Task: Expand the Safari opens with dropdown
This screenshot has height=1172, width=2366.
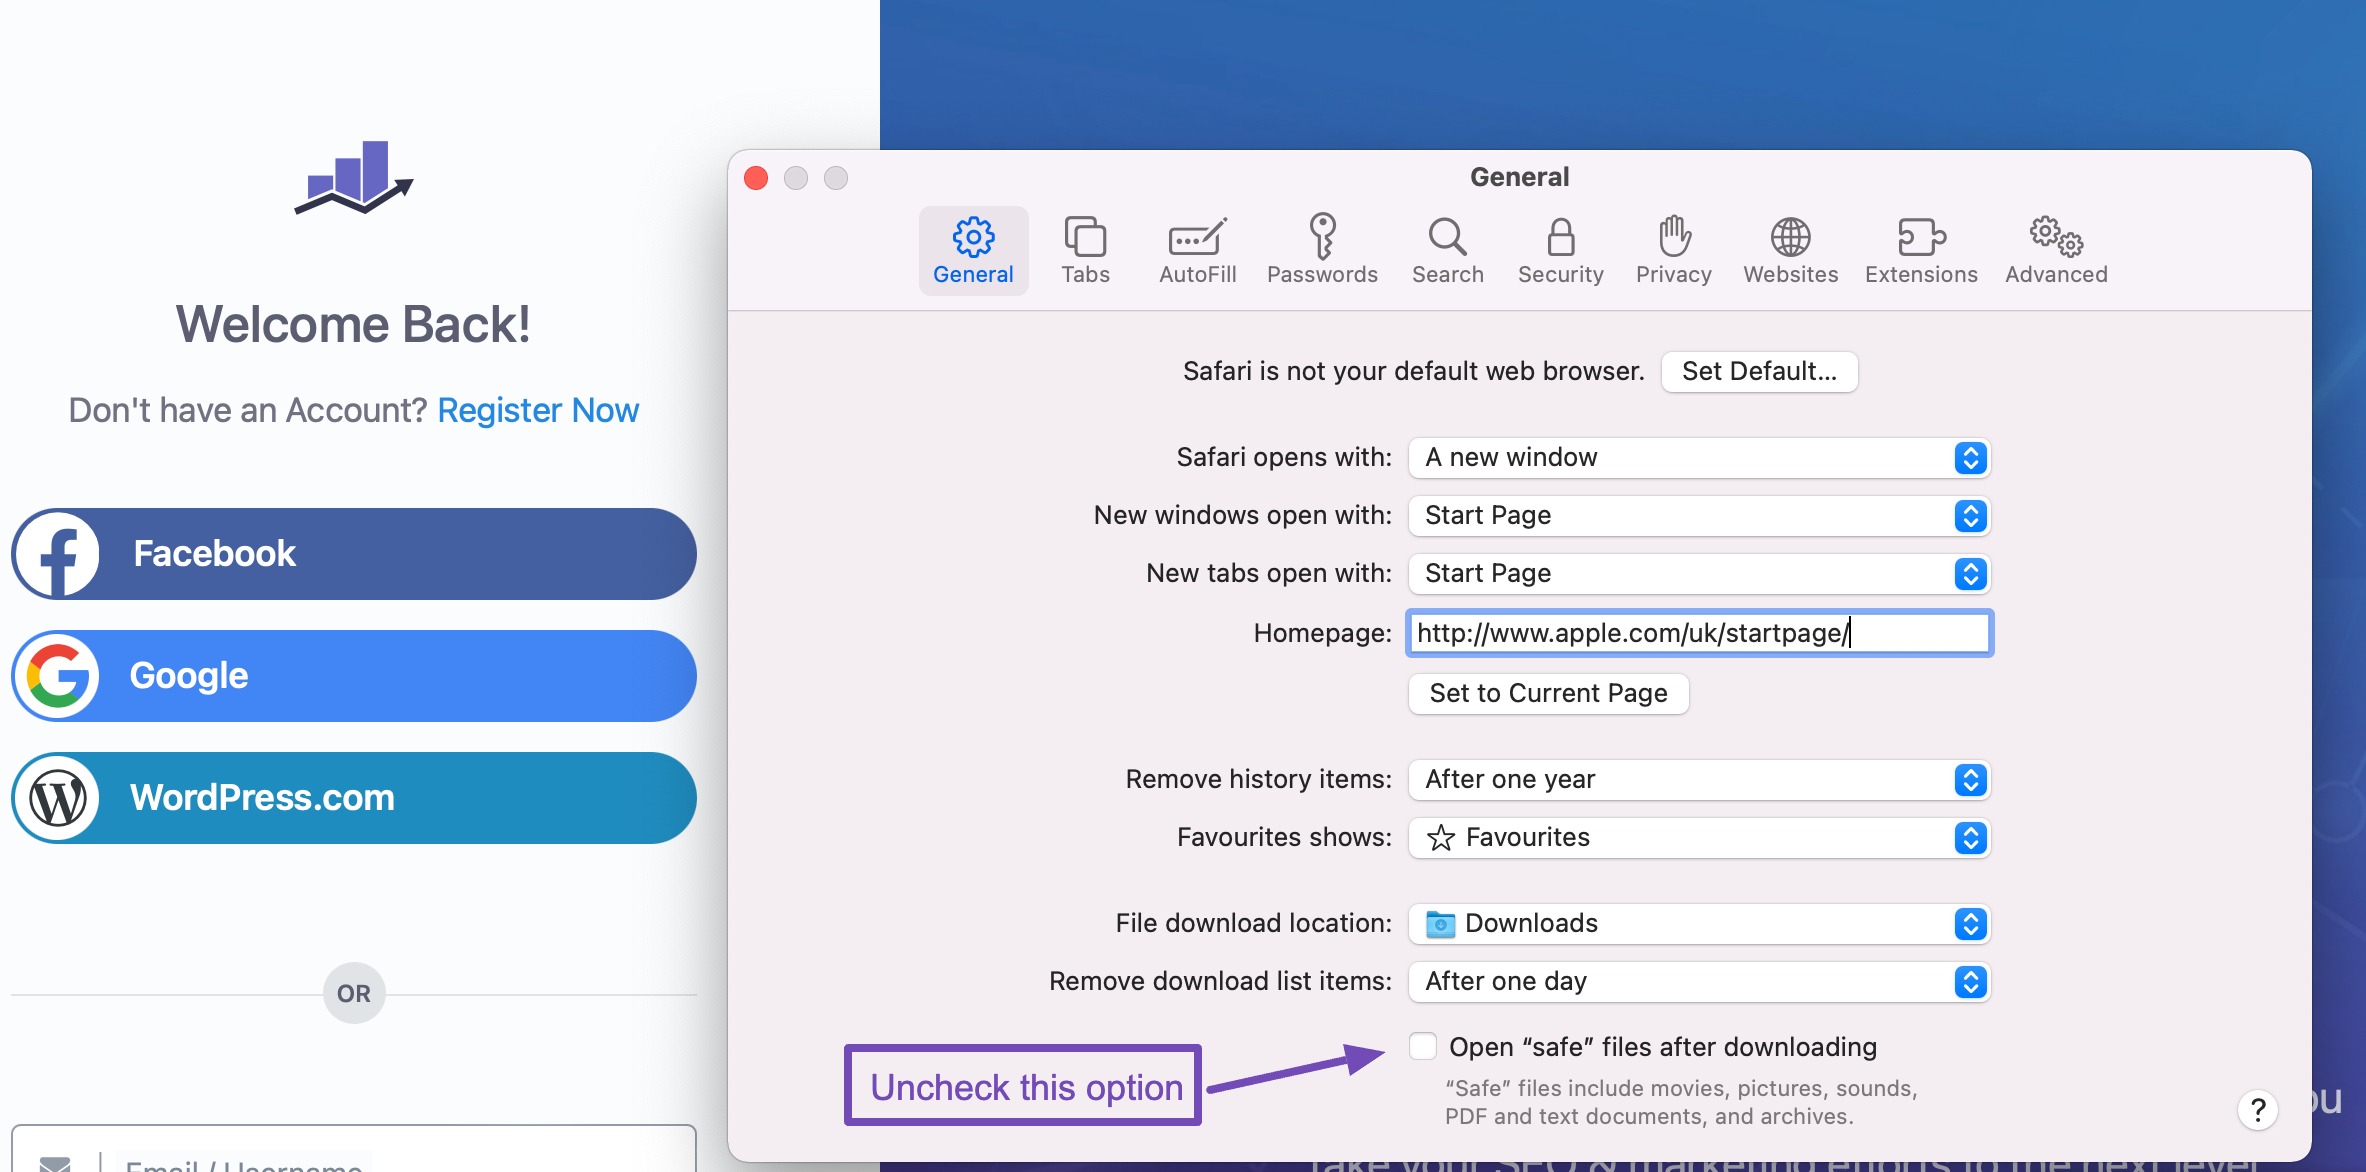Action: click(x=1699, y=458)
